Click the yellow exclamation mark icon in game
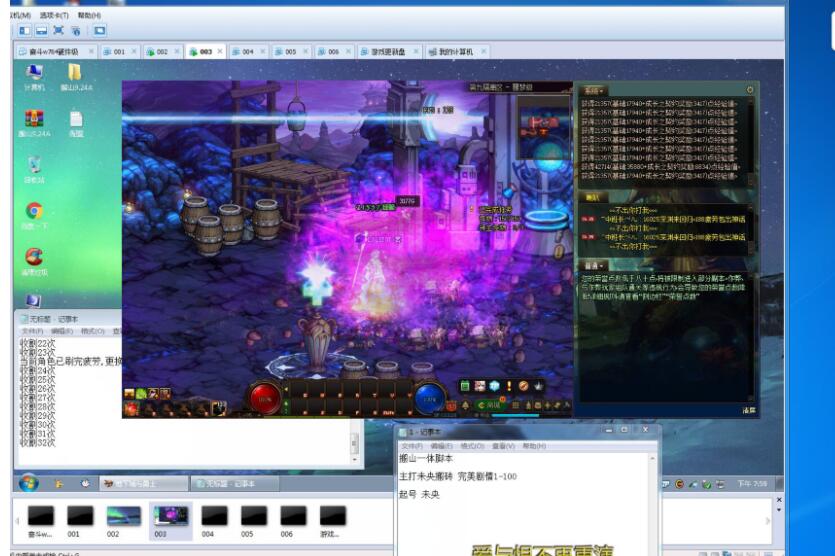Screen dimensions: 835x556 pos(509,386)
